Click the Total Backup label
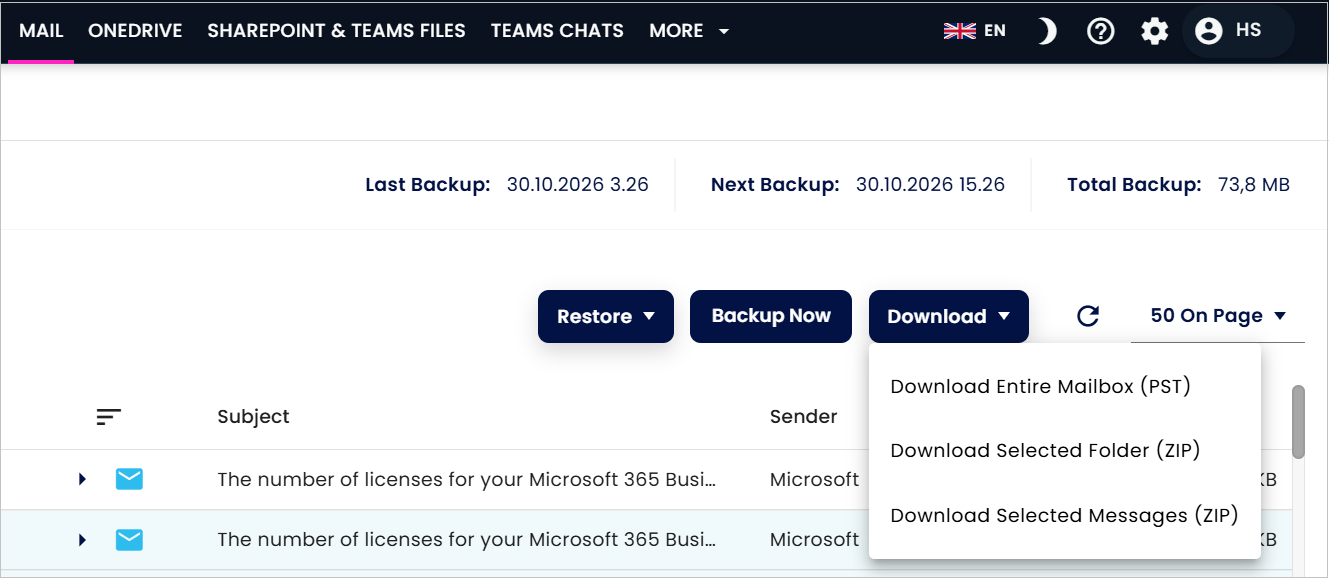Viewport: 1329px width, 578px height. 1134,185
